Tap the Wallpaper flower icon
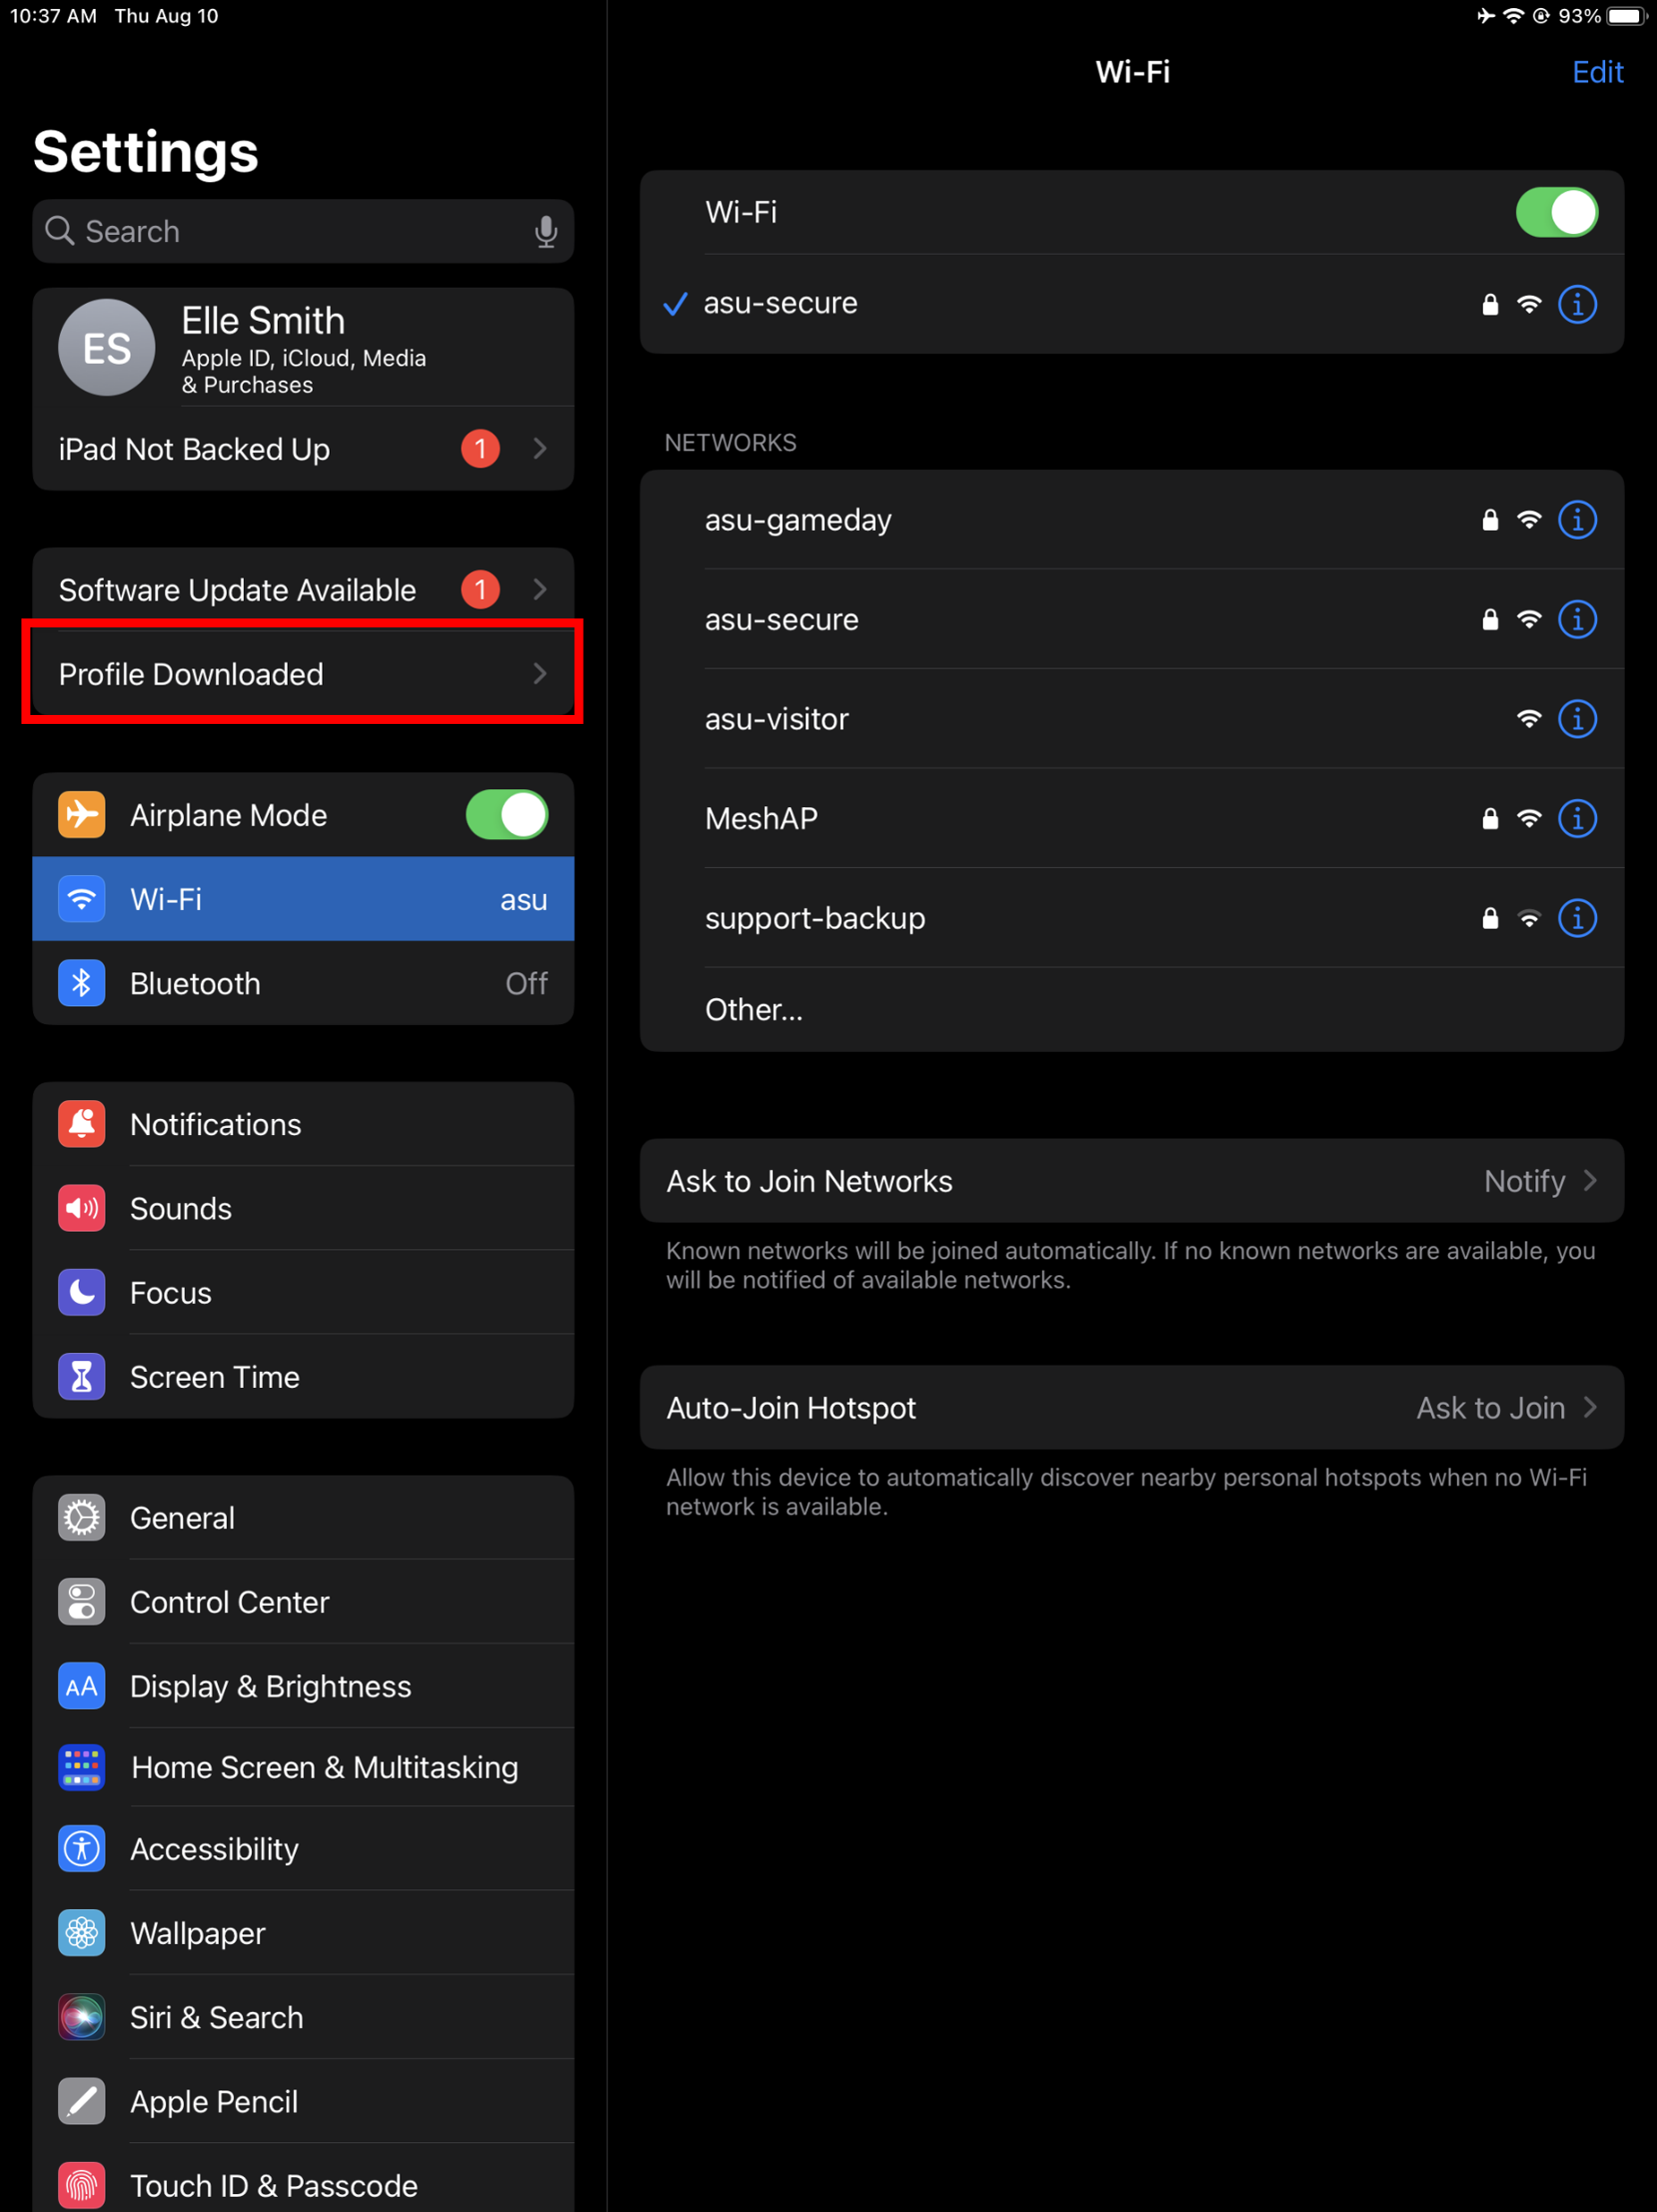 [82, 1933]
